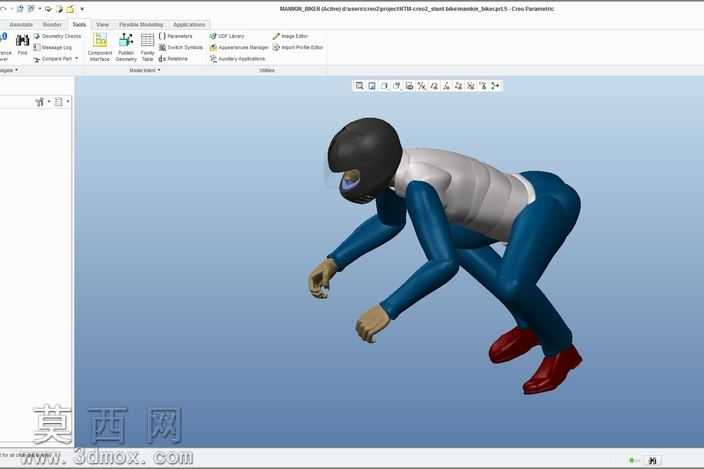Screen dimensions: 704x469
Task: Open the Component Interface tool
Action: 100,47
